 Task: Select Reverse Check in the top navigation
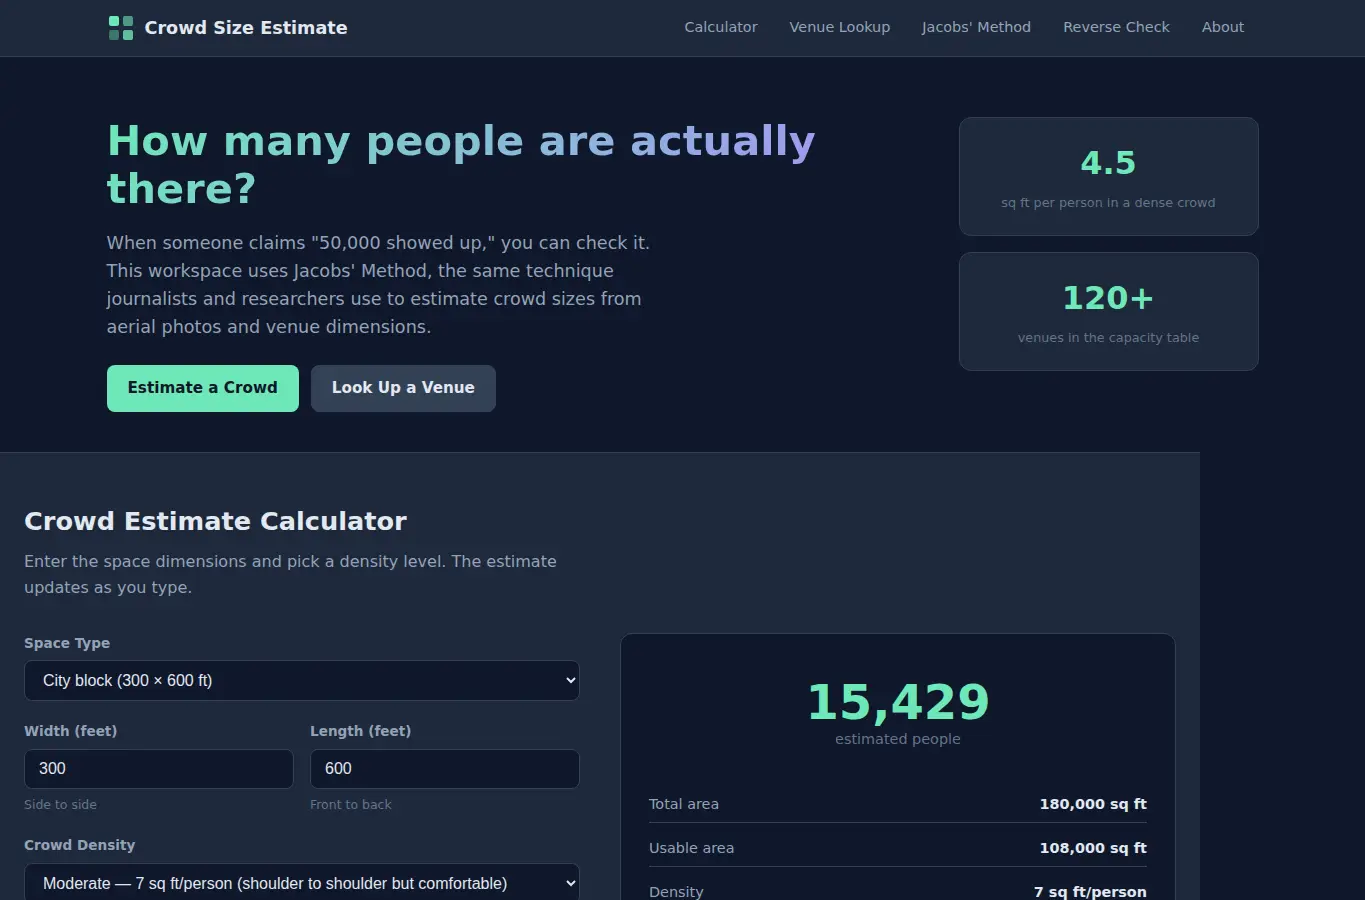[x=1116, y=27]
